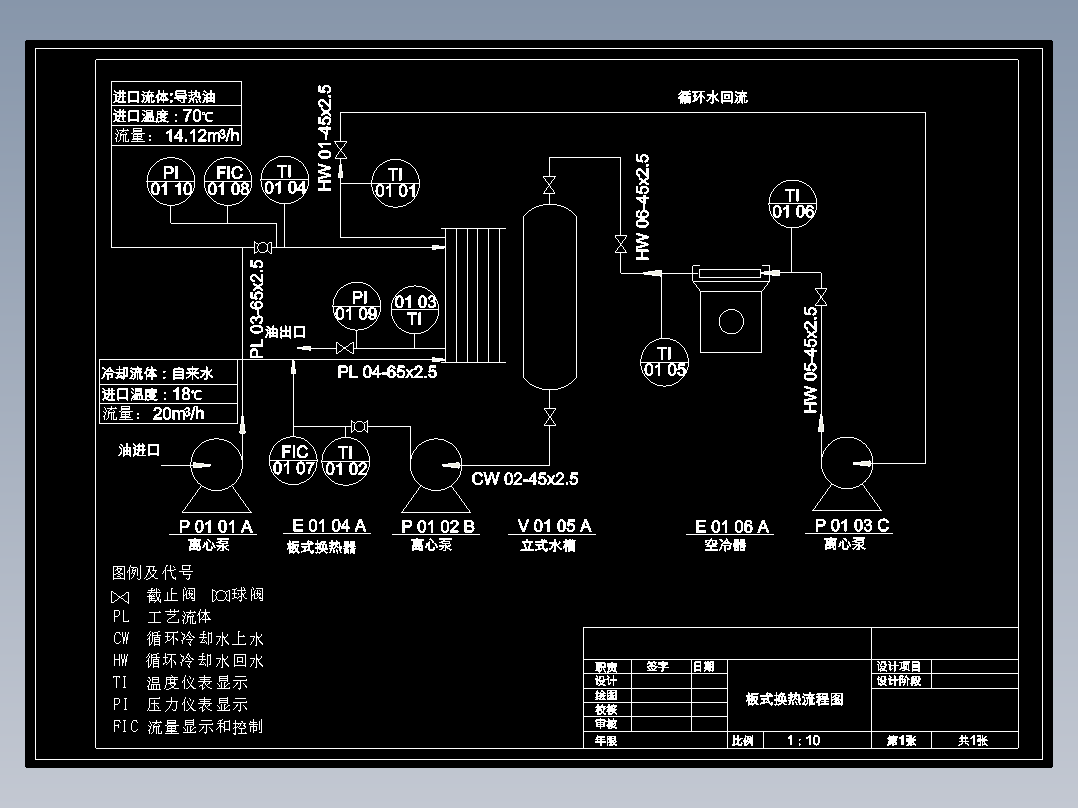Screen dimensions: 1078x808
Task: Click the FIC 01 08 flow controller symbol
Action: (x=227, y=182)
